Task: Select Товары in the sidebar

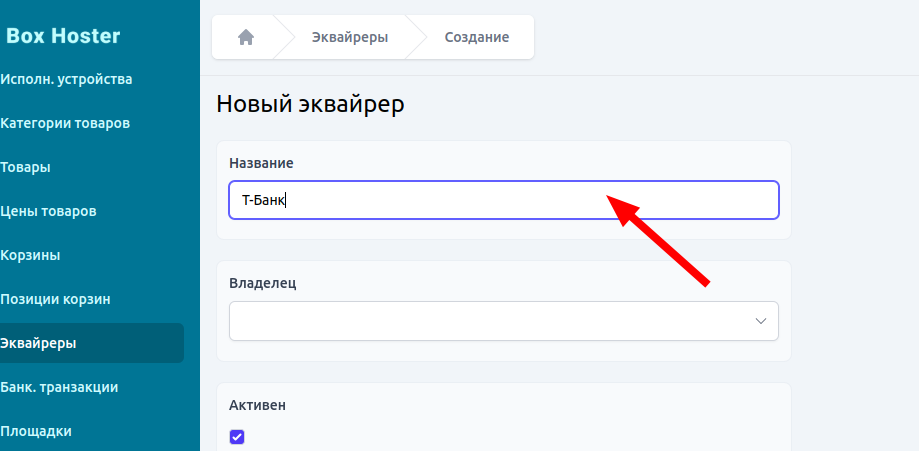Action: click(x=26, y=167)
